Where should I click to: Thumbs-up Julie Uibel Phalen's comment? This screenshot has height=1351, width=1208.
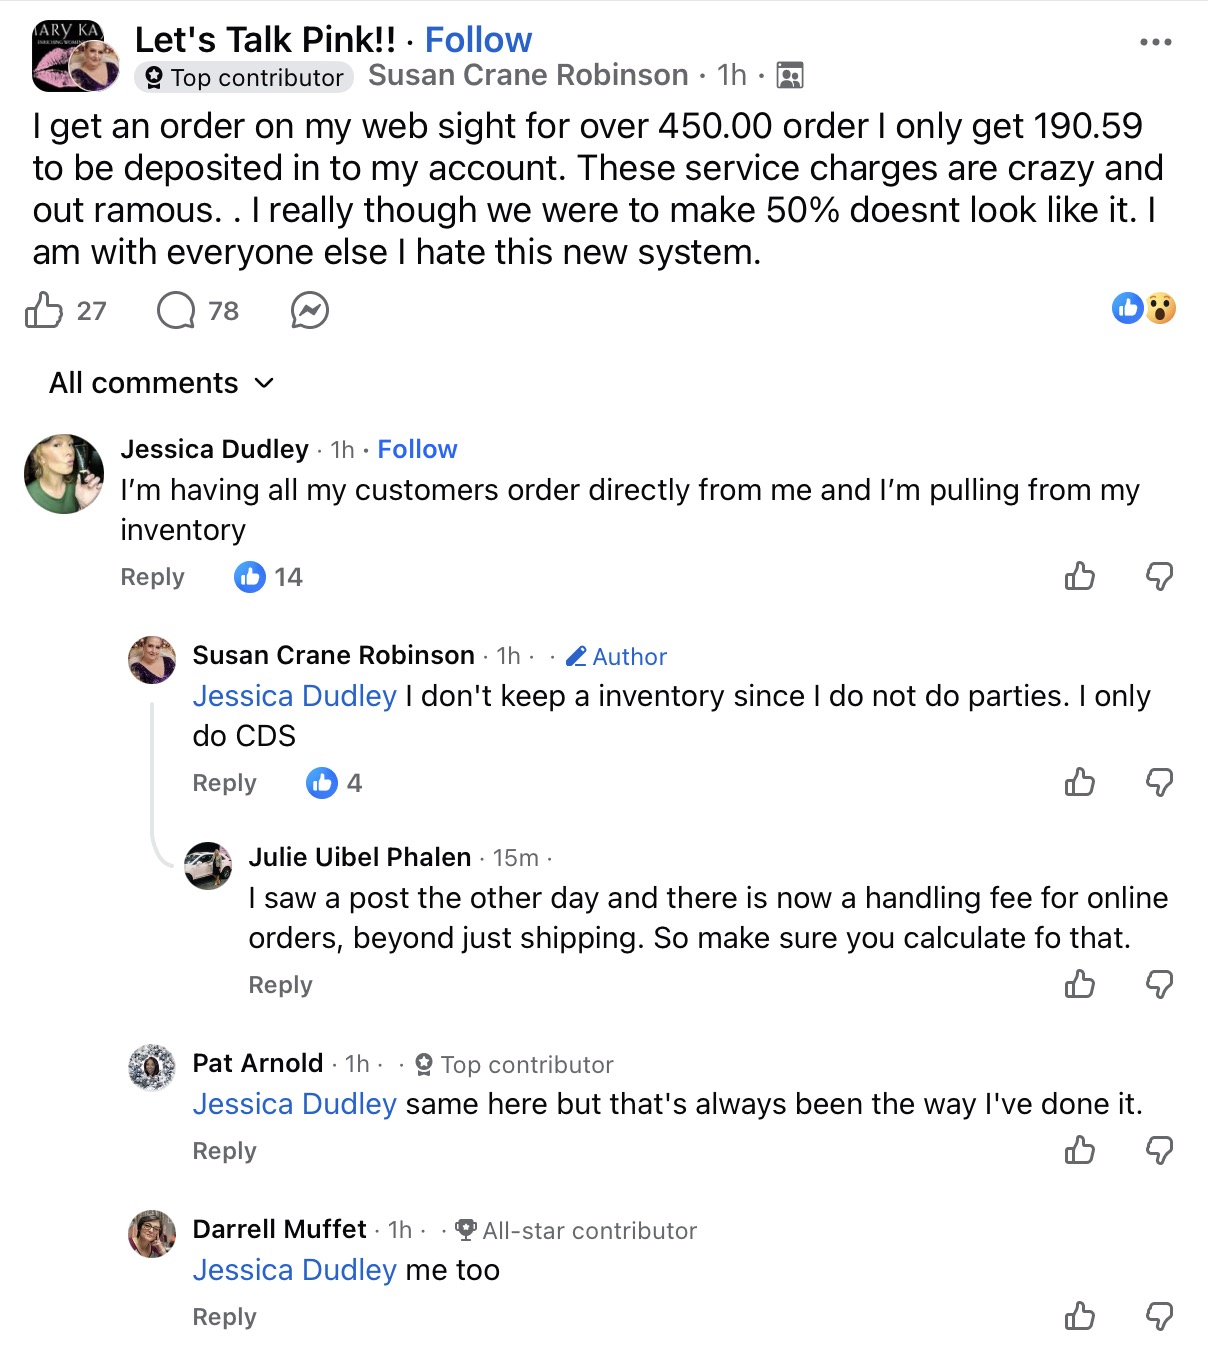(1080, 984)
